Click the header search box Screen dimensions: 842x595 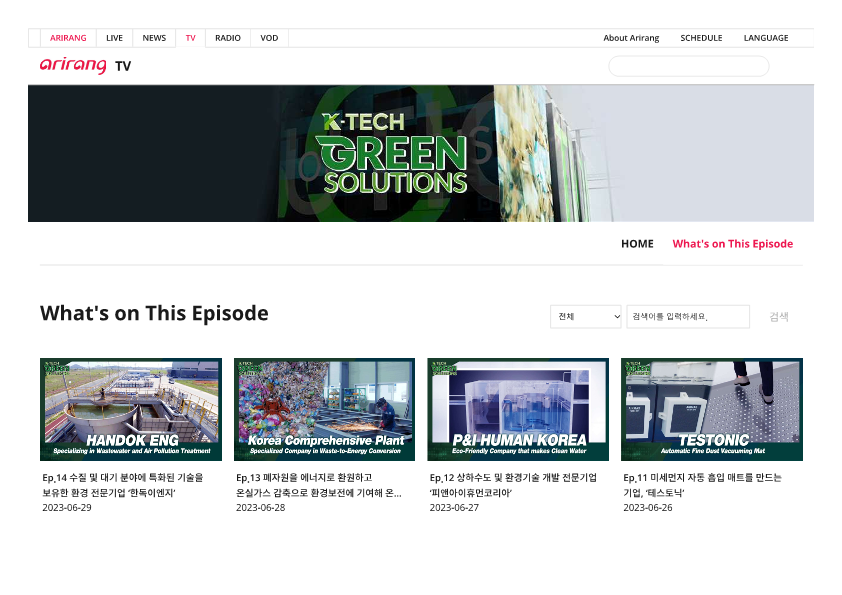click(688, 66)
